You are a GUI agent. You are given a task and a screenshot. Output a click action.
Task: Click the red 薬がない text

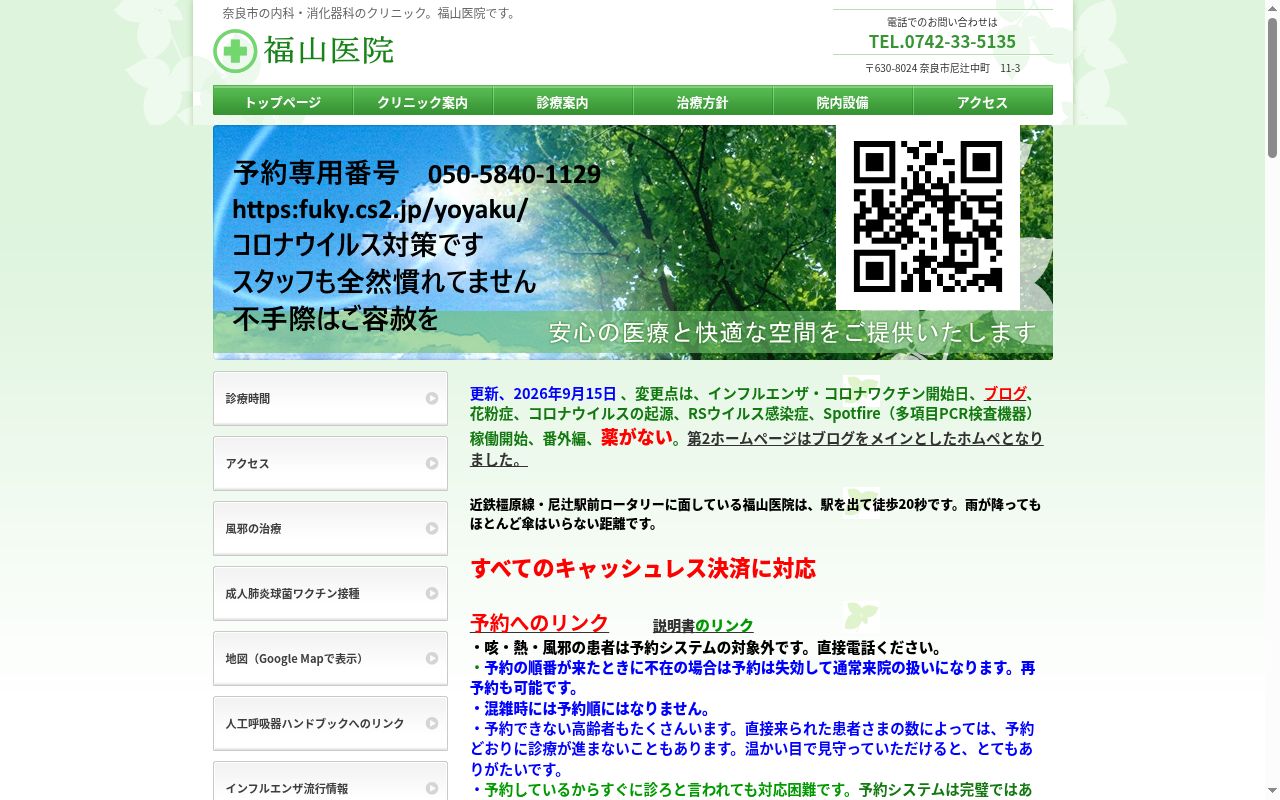(636, 437)
